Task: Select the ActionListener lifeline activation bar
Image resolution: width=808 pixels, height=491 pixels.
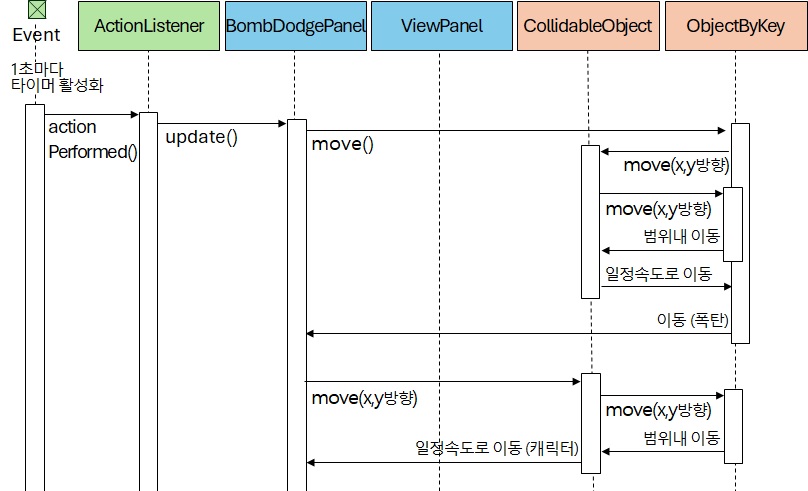Action: [x=148, y=300]
